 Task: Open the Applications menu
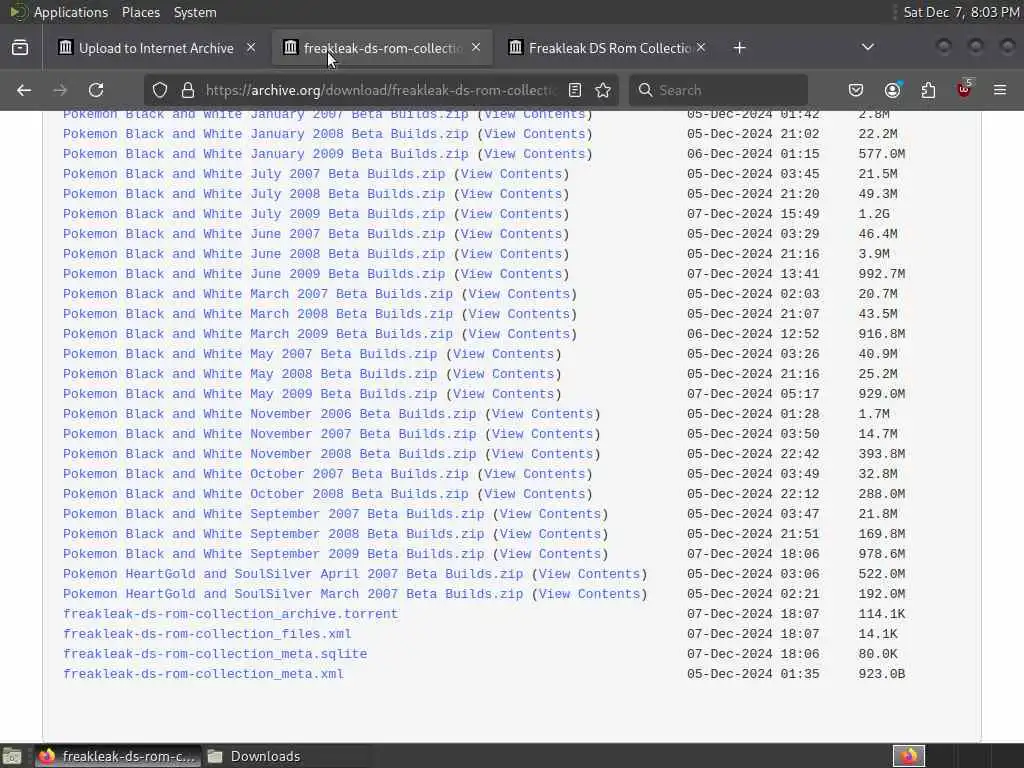71,12
